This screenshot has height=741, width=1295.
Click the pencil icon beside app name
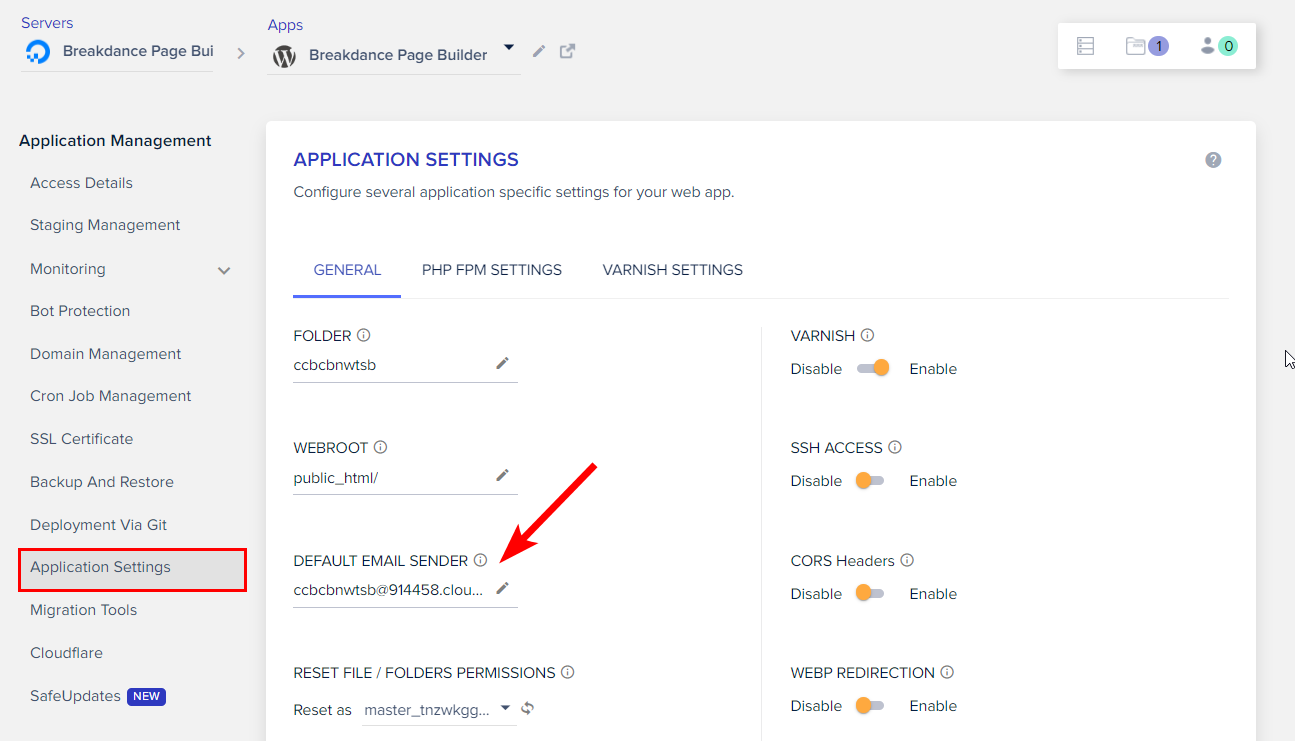539,51
